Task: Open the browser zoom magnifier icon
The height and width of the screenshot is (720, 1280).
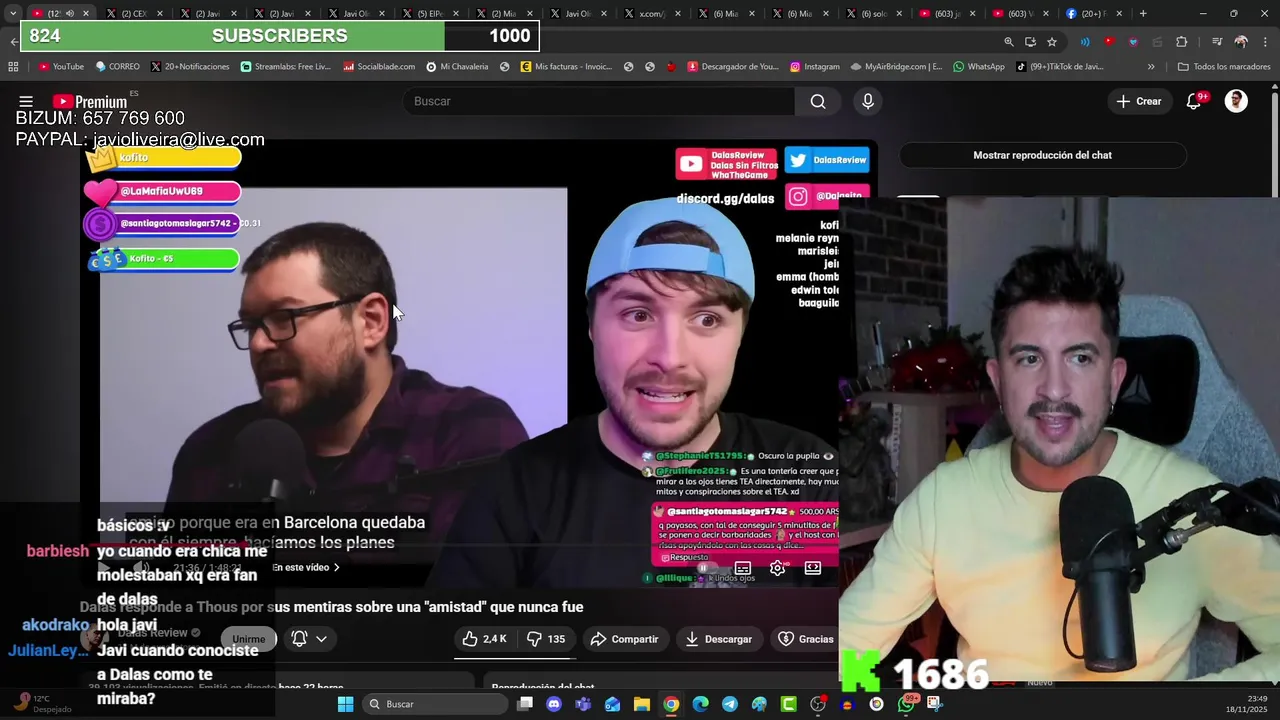Action: coord(1008,42)
